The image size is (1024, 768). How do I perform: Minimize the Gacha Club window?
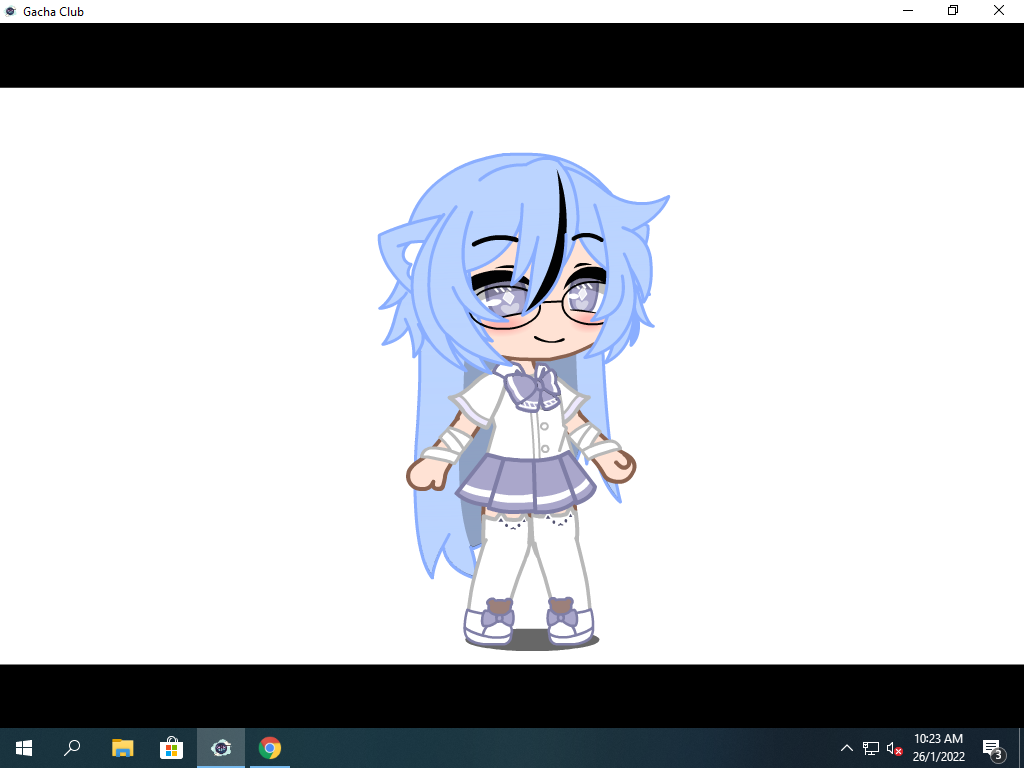click(908, 10)
